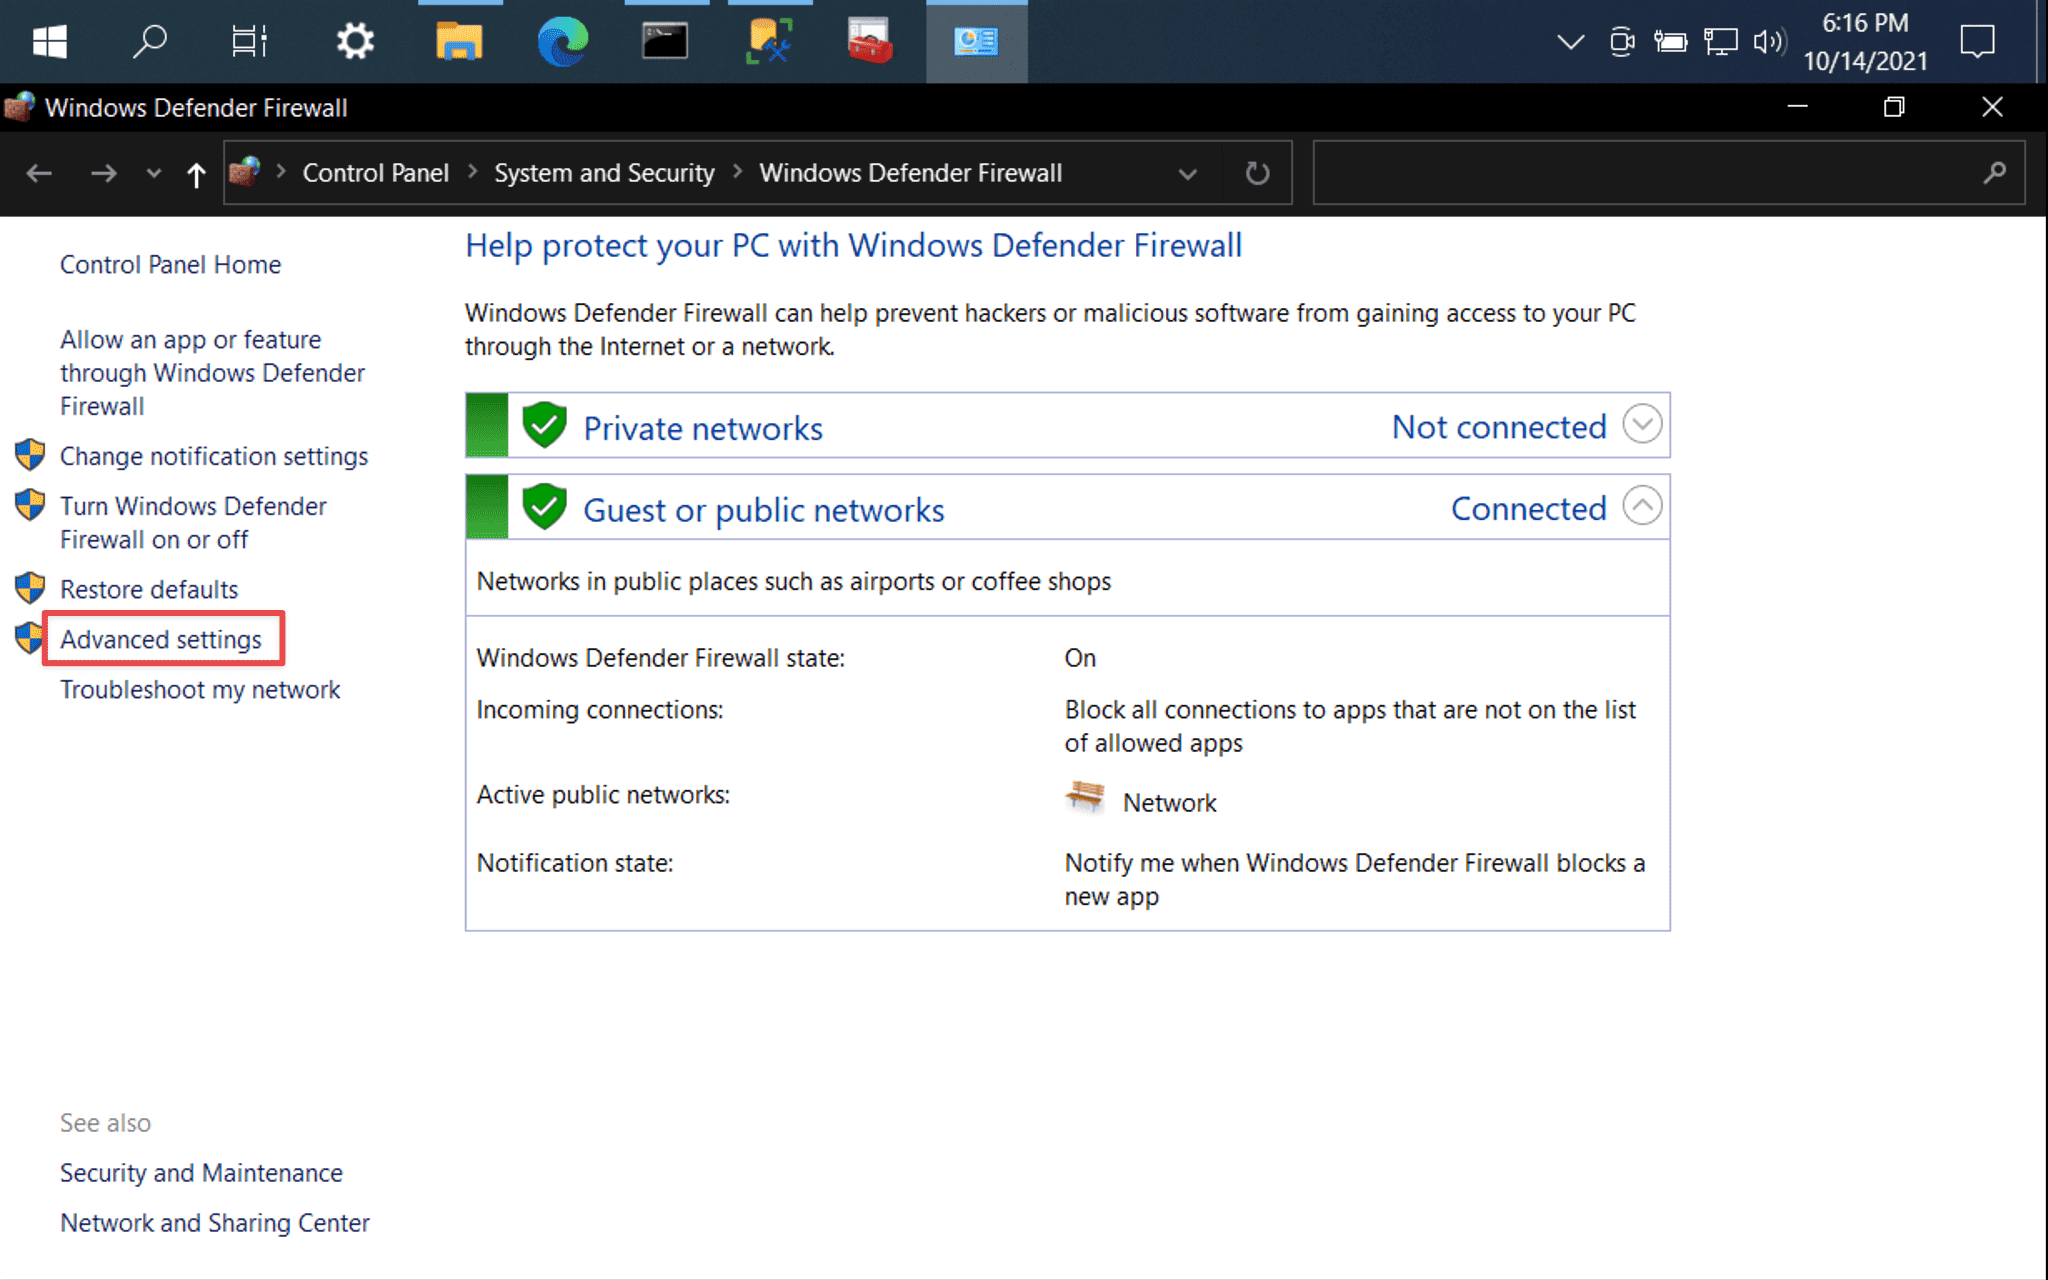Screen dimensions: 2048x1280
Task: Click the firewall window title icon
Action: pyautogui.click(x=20, y=107)
